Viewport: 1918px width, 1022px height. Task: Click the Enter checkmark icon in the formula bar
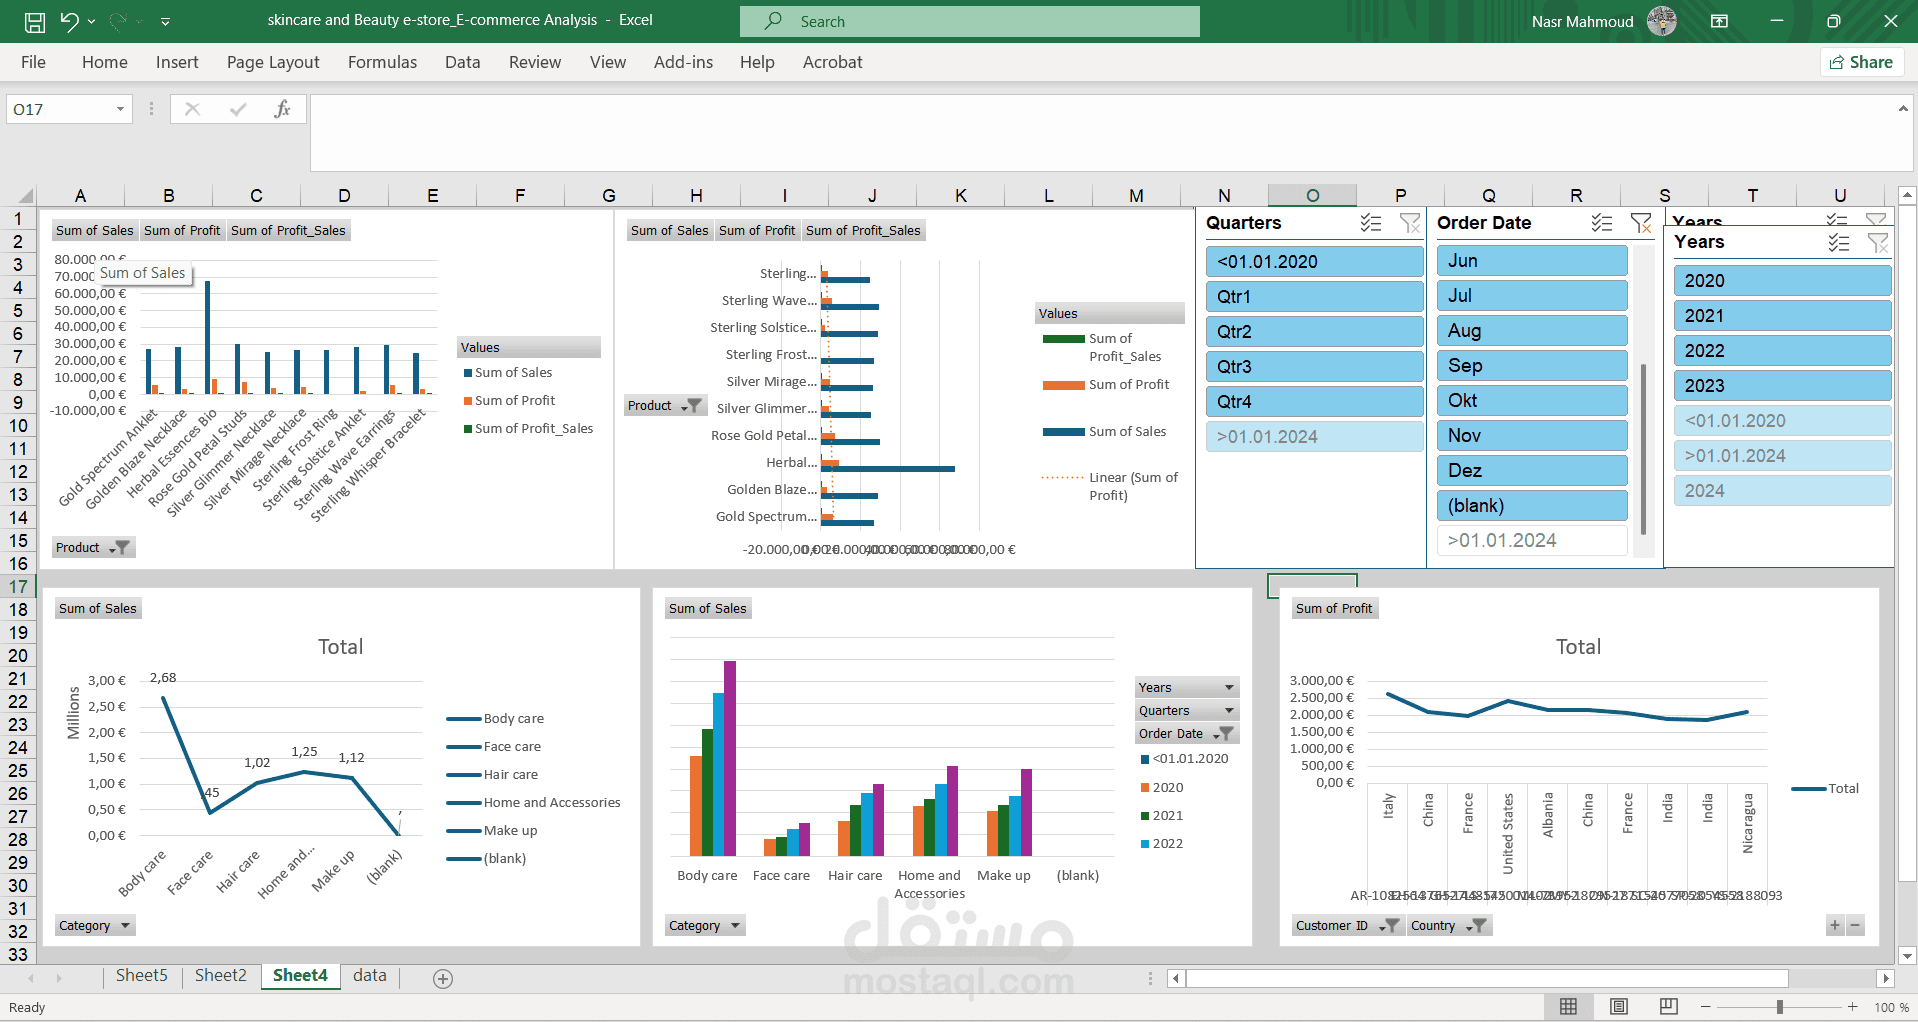[237, 109]
